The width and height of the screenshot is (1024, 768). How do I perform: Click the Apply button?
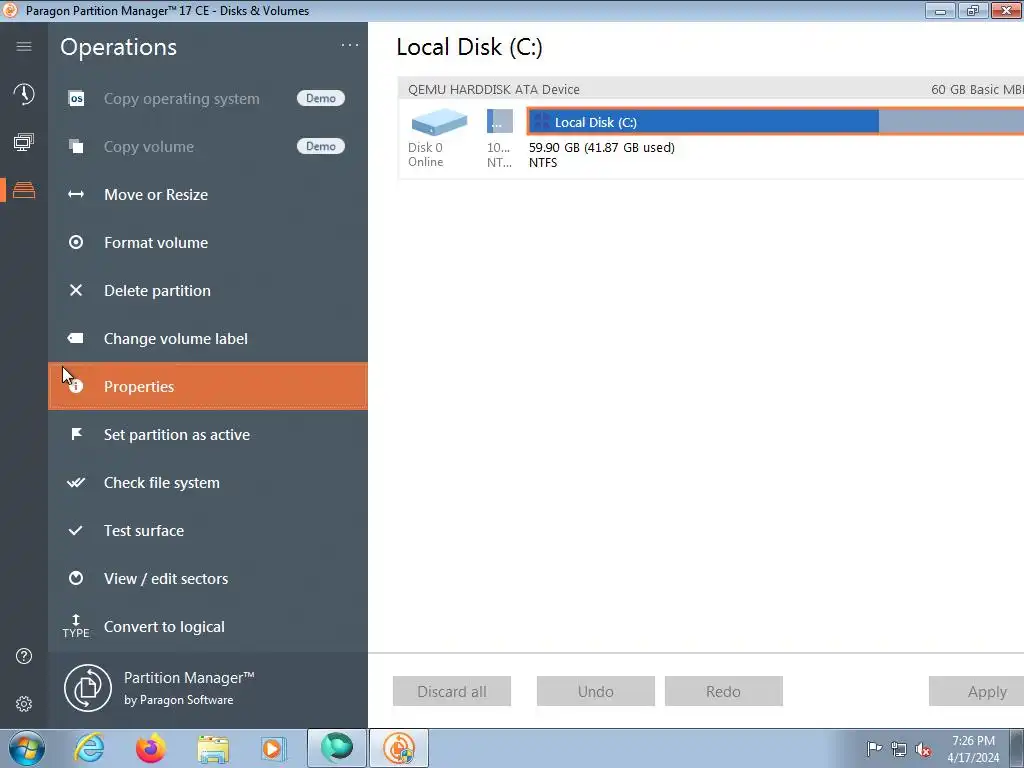pos(976,691)
